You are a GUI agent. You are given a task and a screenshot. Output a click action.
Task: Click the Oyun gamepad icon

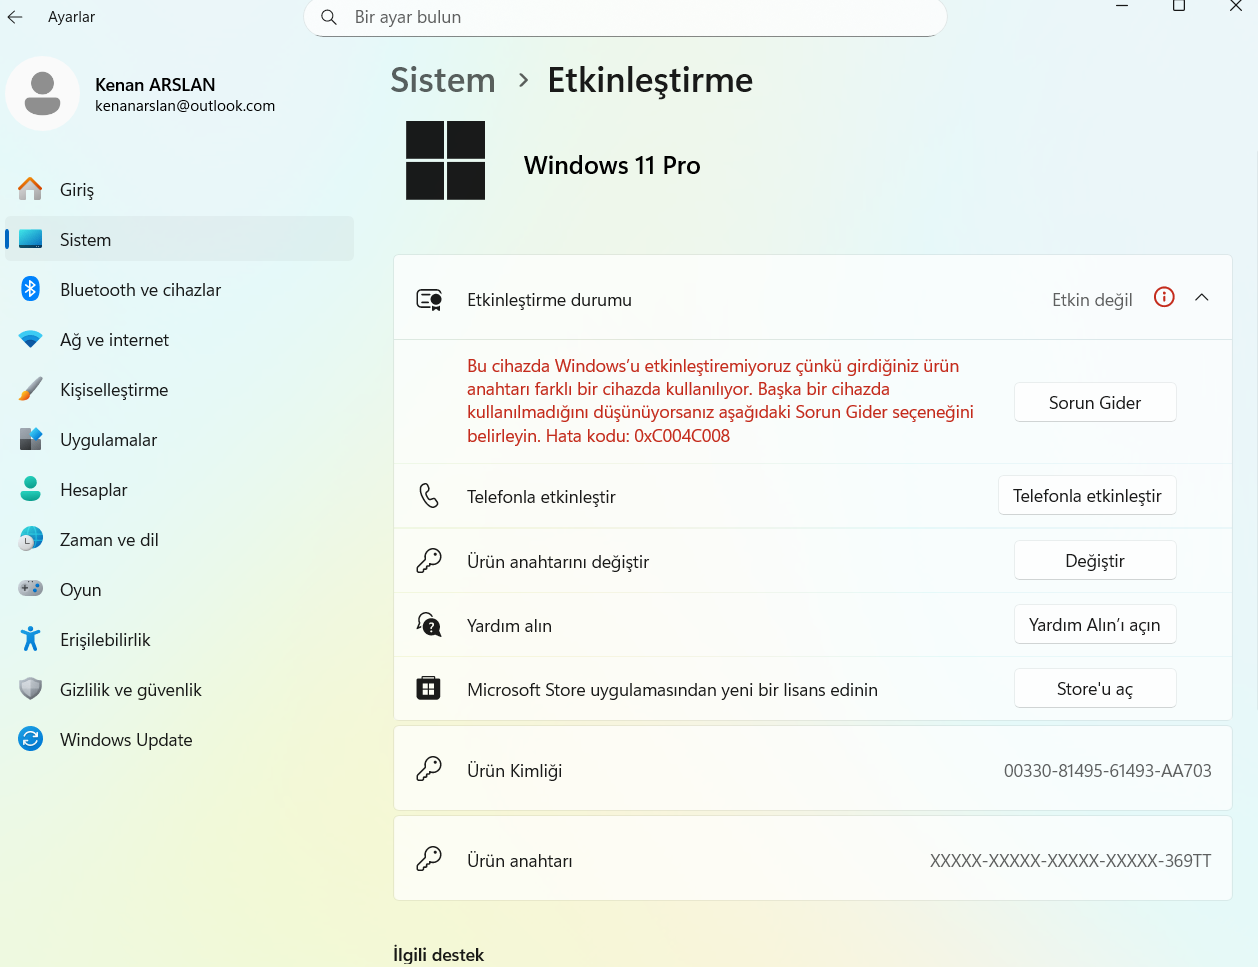(31, 588)
